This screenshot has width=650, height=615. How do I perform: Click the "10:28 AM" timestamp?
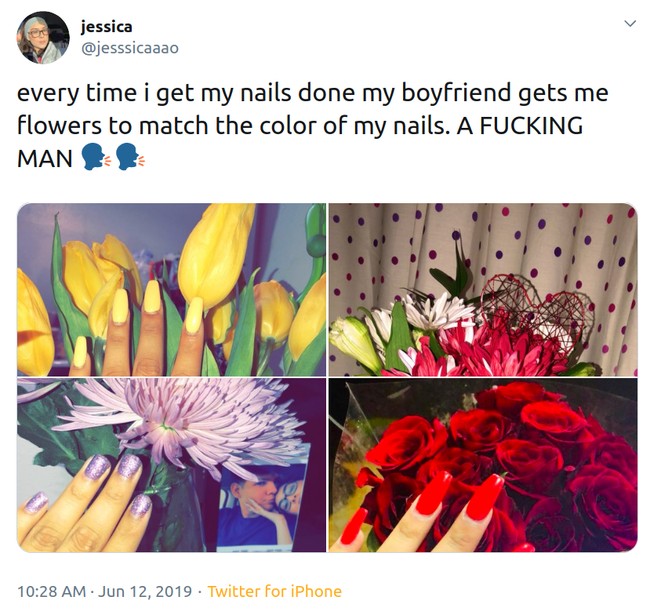(x=54, y=591)
